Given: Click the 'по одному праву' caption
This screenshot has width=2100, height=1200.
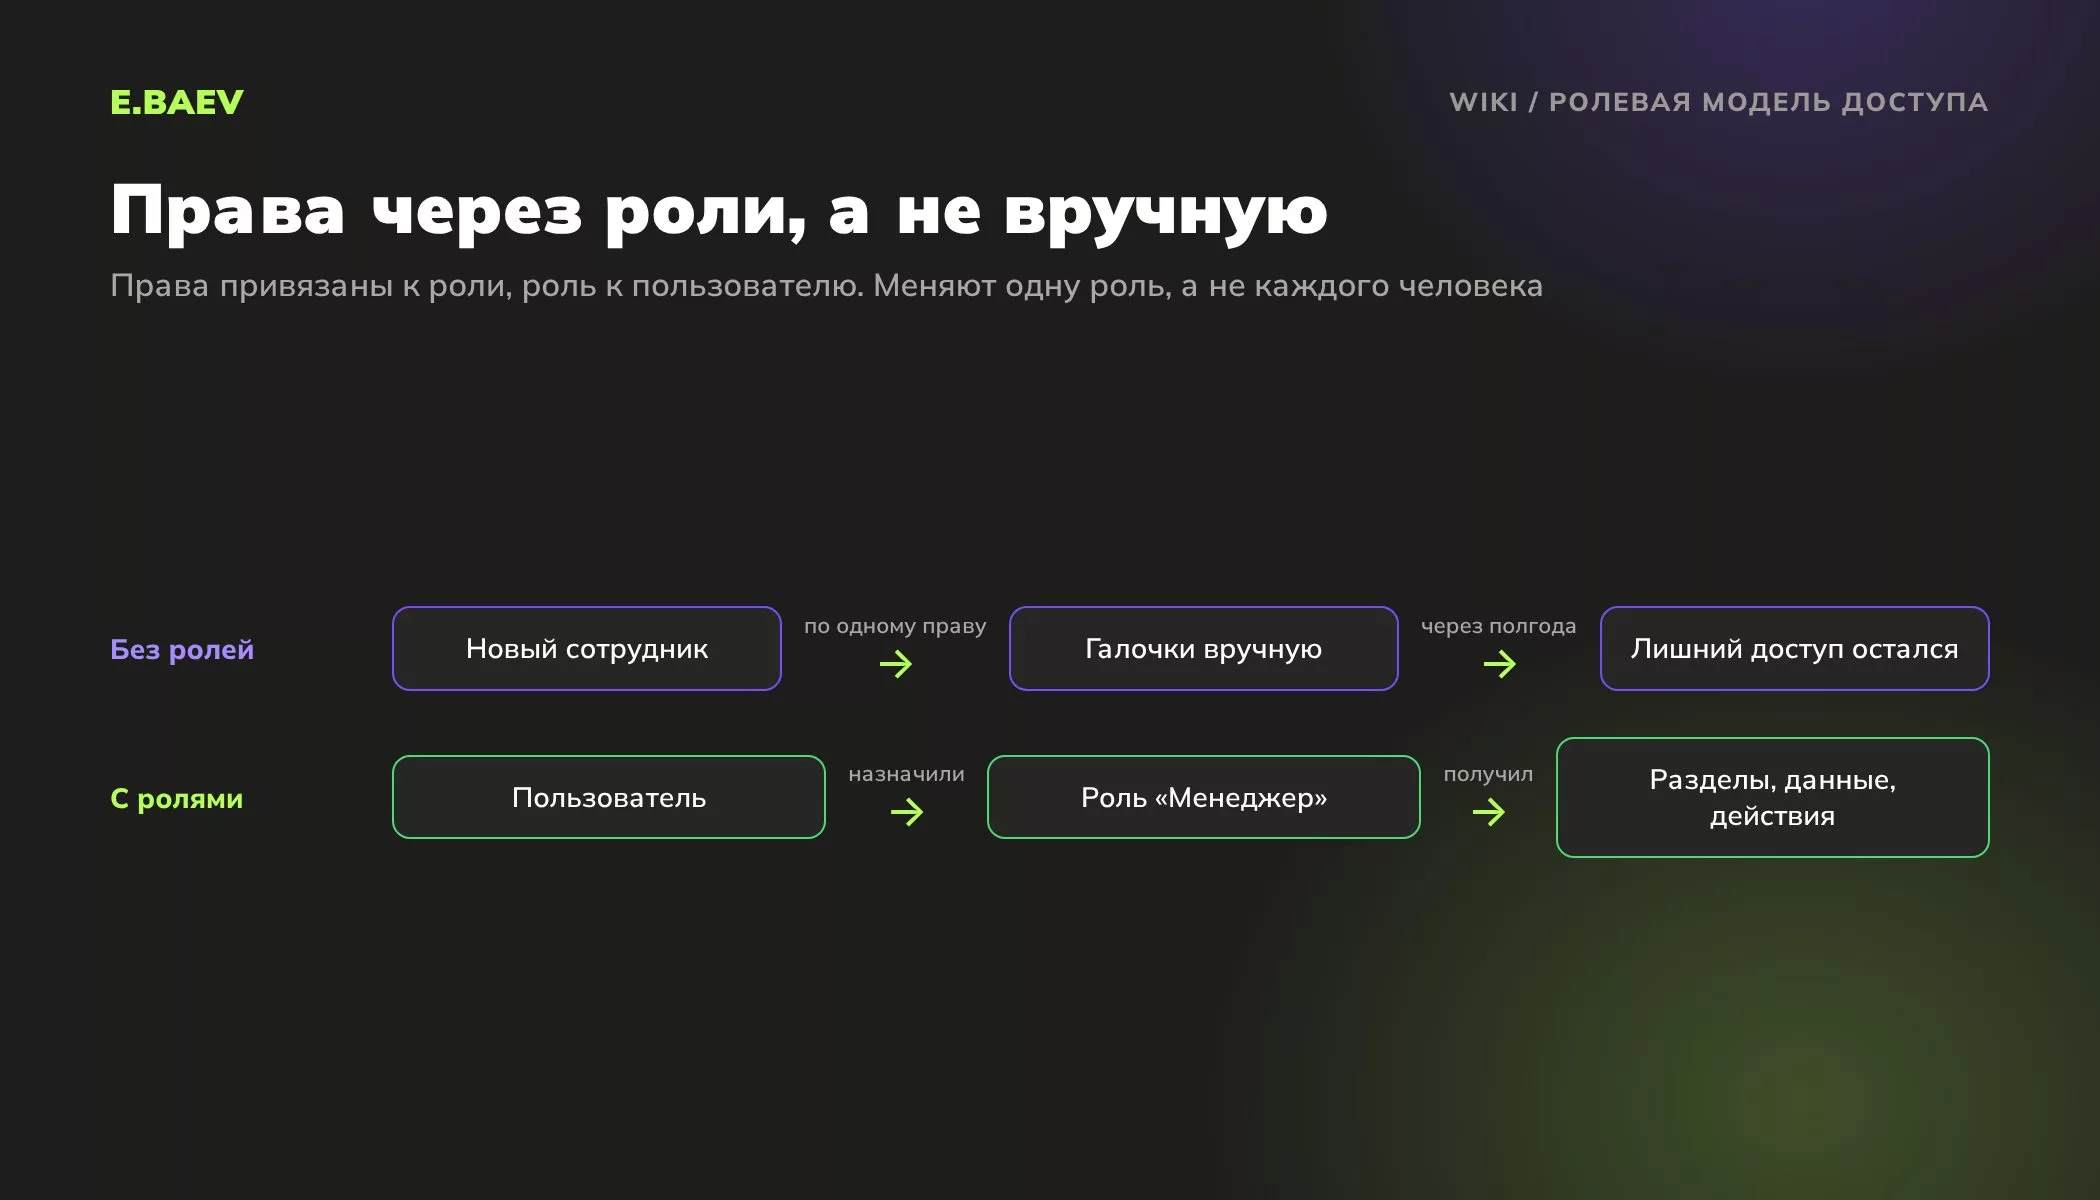Looking at the screenshot, I should click(895, 627).
